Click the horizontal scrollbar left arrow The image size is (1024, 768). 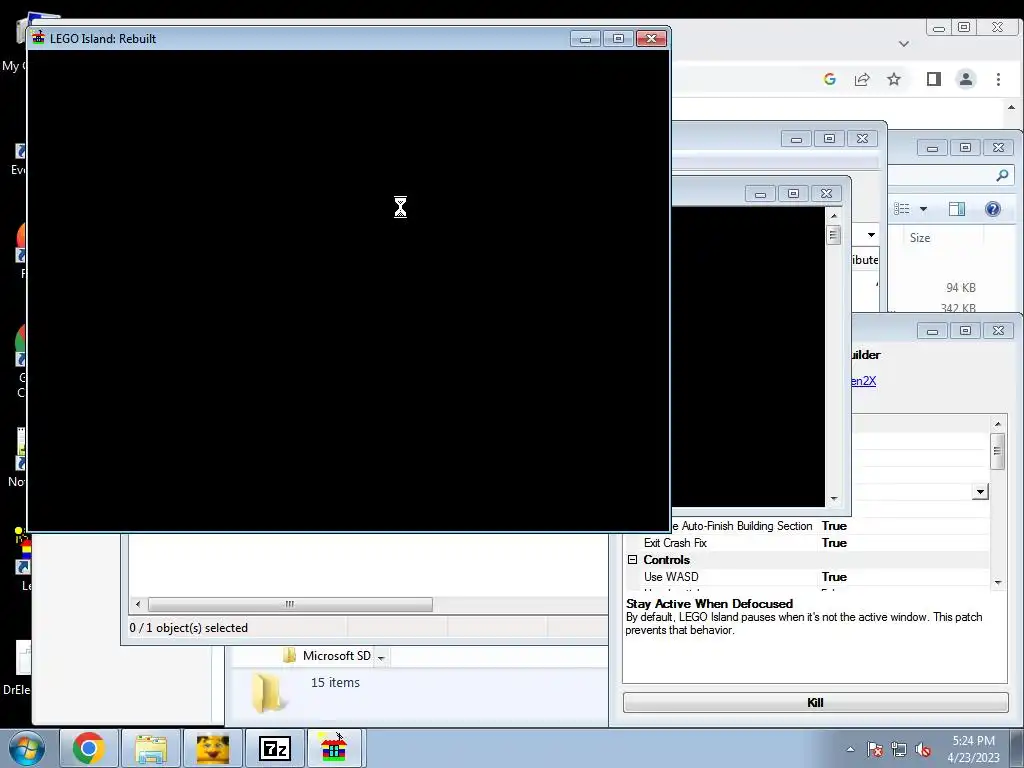[x=137, y=604]
